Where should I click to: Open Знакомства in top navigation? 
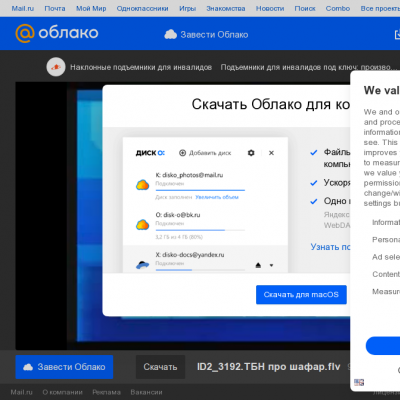(226, 8)
